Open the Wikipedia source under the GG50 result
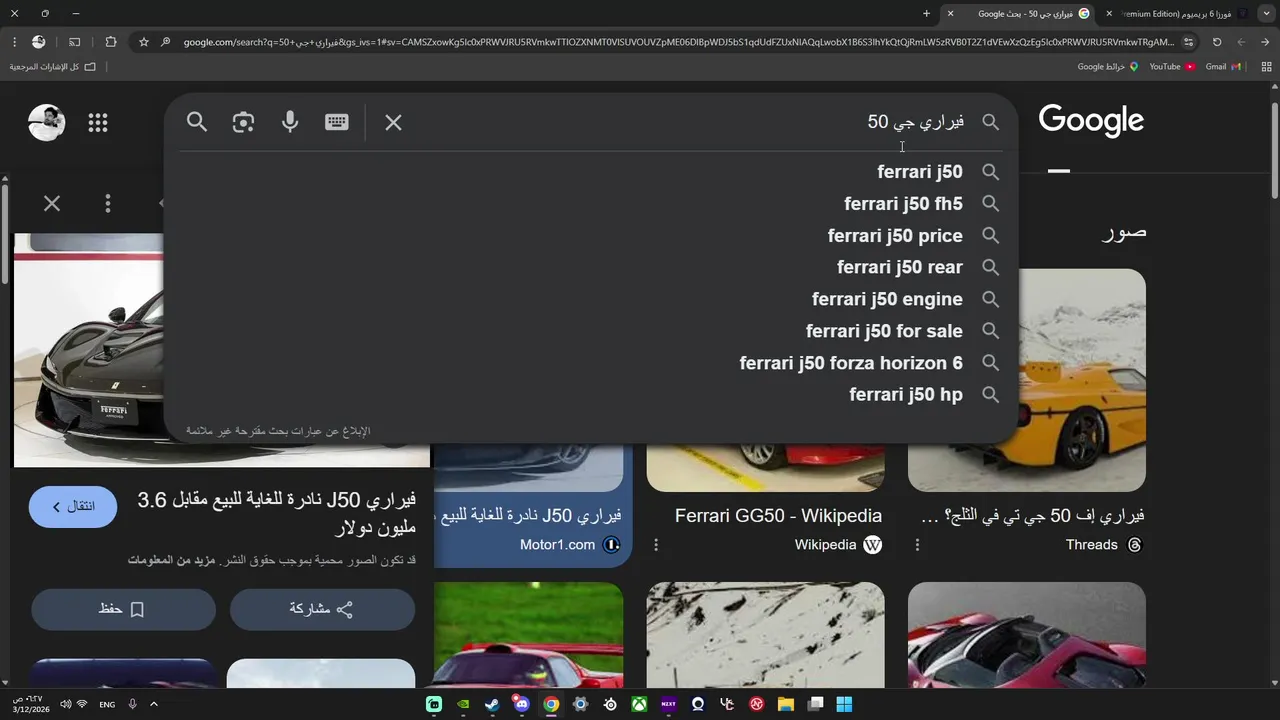 [x=838, y=545]
